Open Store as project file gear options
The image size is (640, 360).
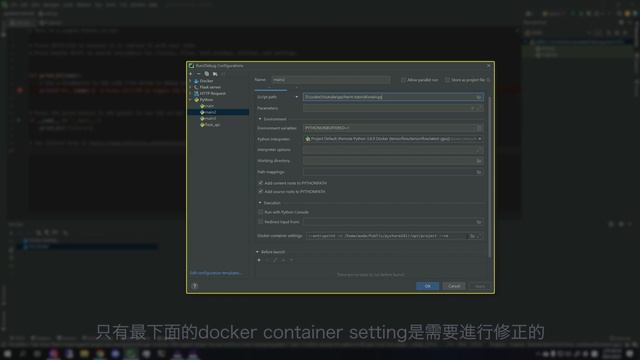[x=489, y=80]
